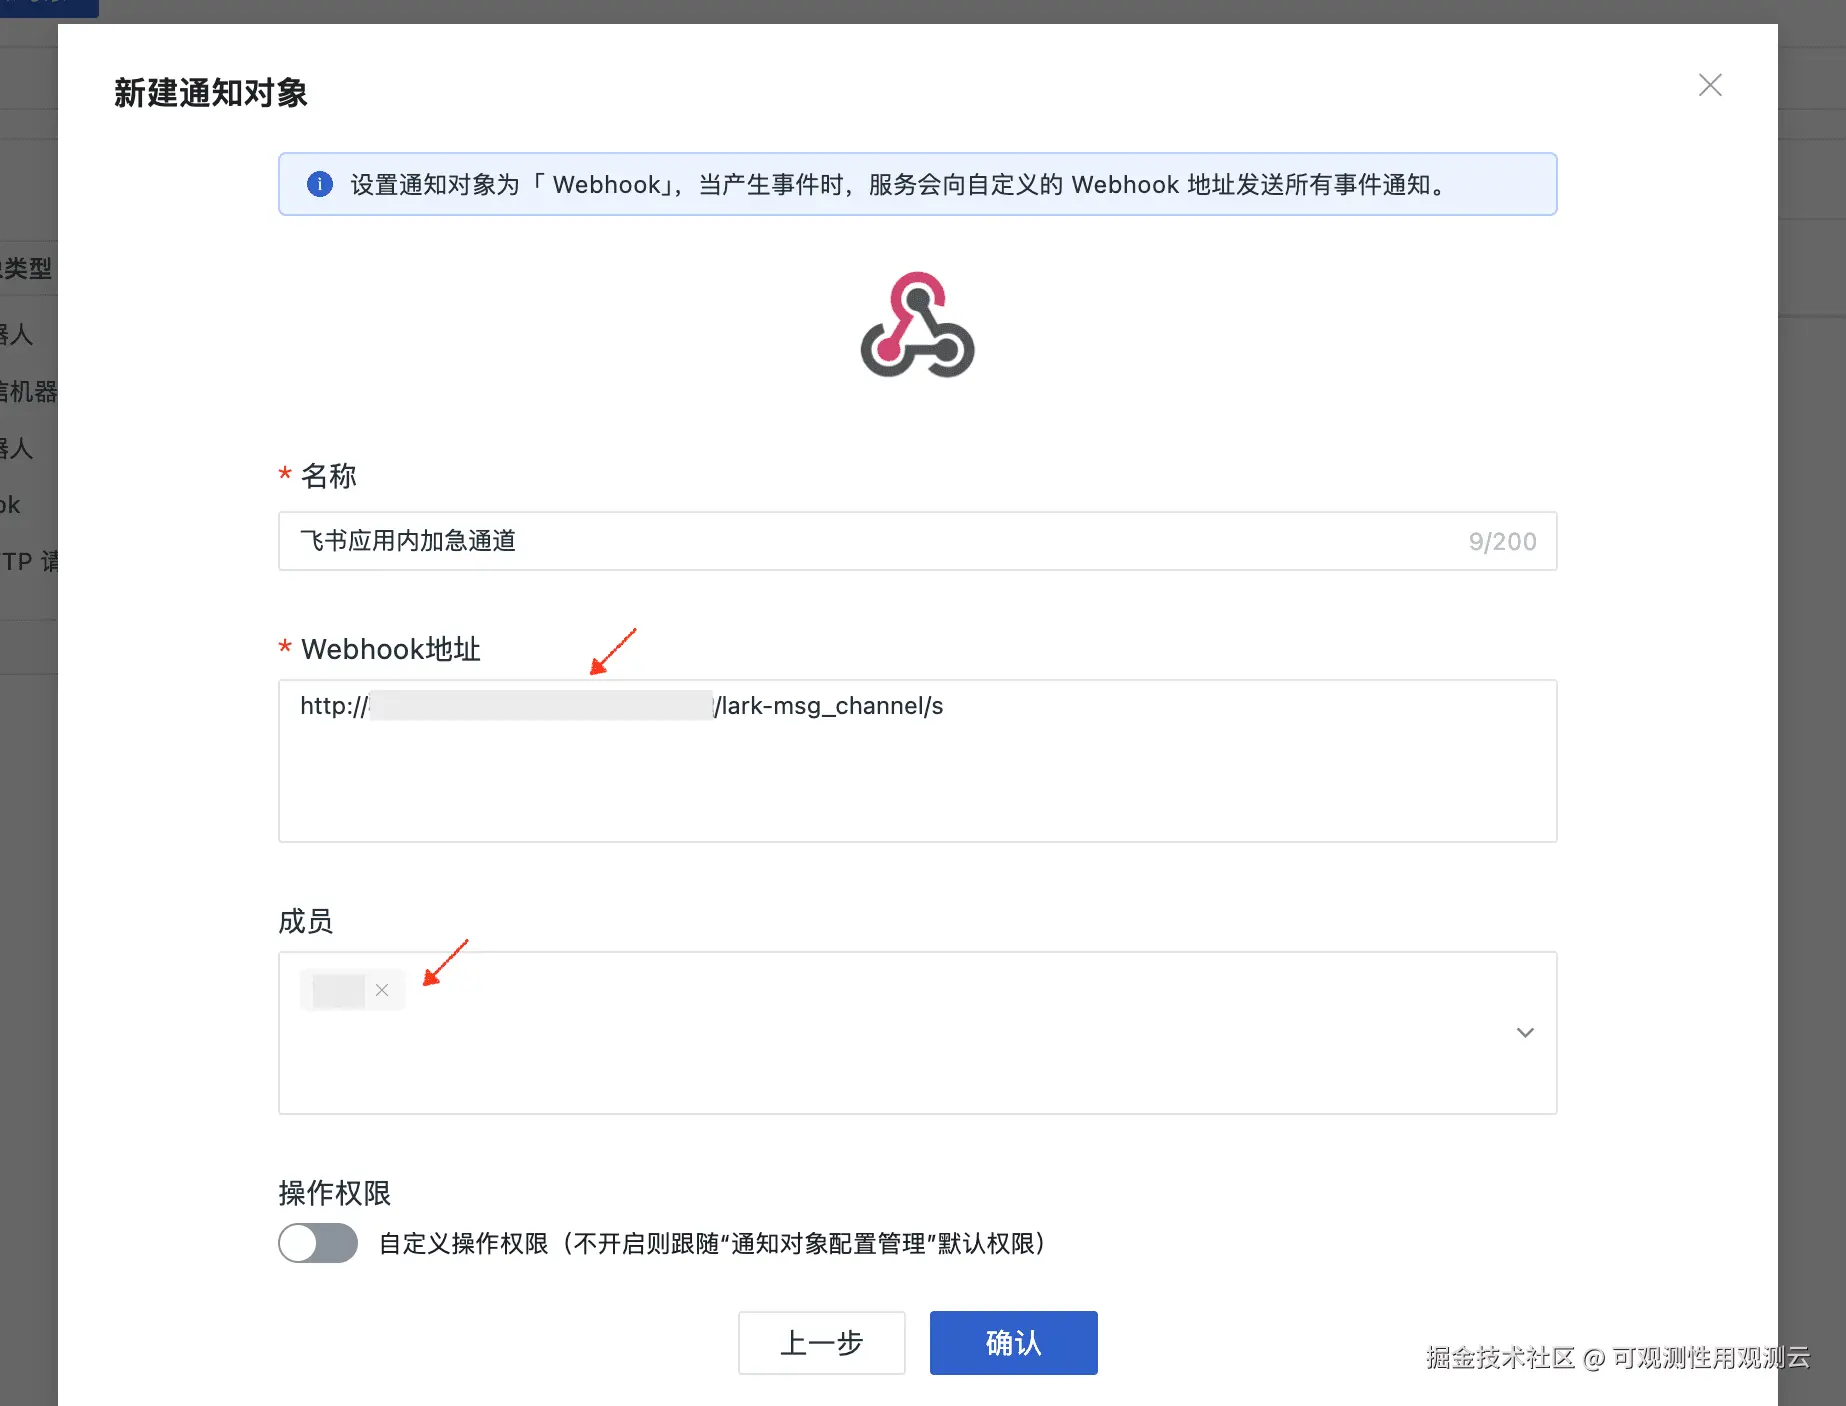
Task: Remove the selected member tag
Action: 382,990
